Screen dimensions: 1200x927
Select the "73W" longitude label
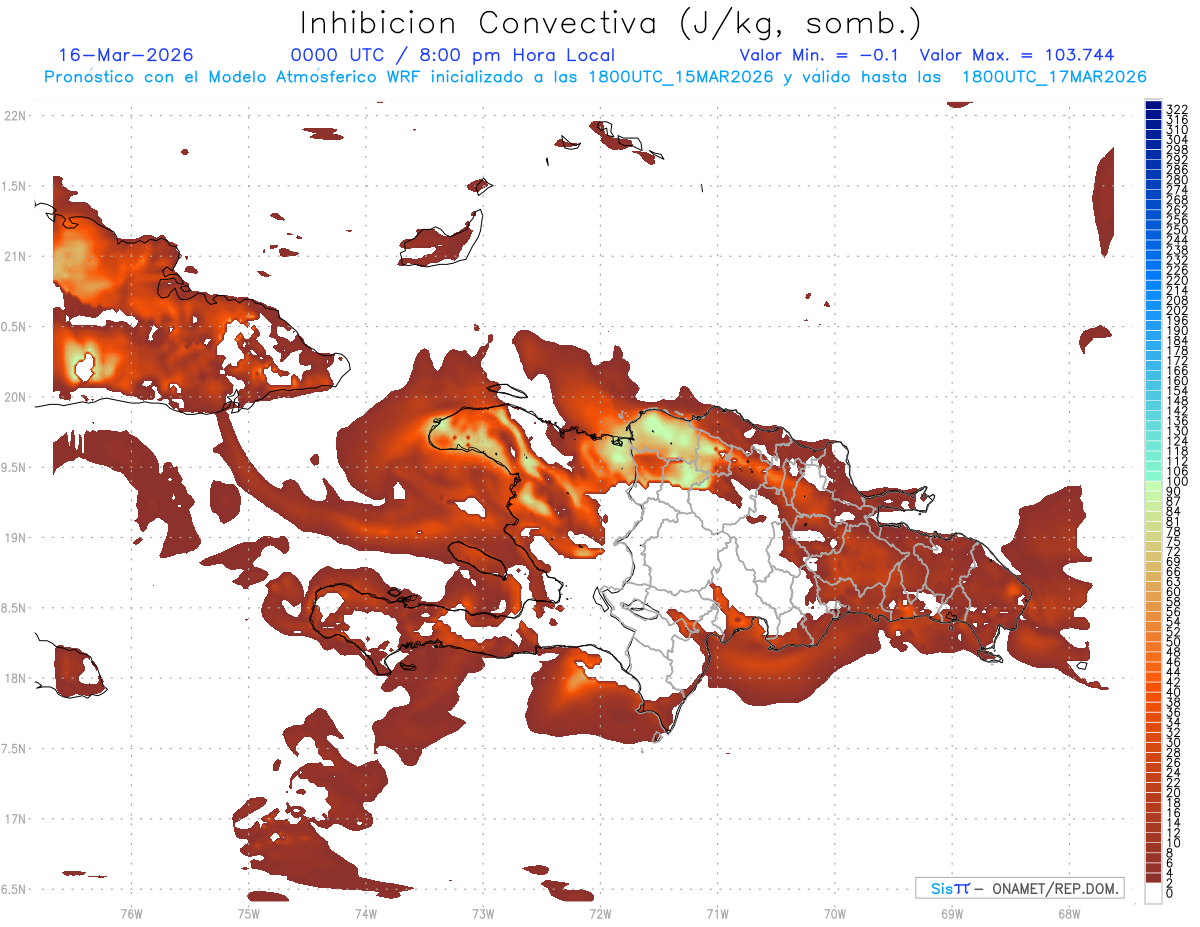(x=483, y=913)
